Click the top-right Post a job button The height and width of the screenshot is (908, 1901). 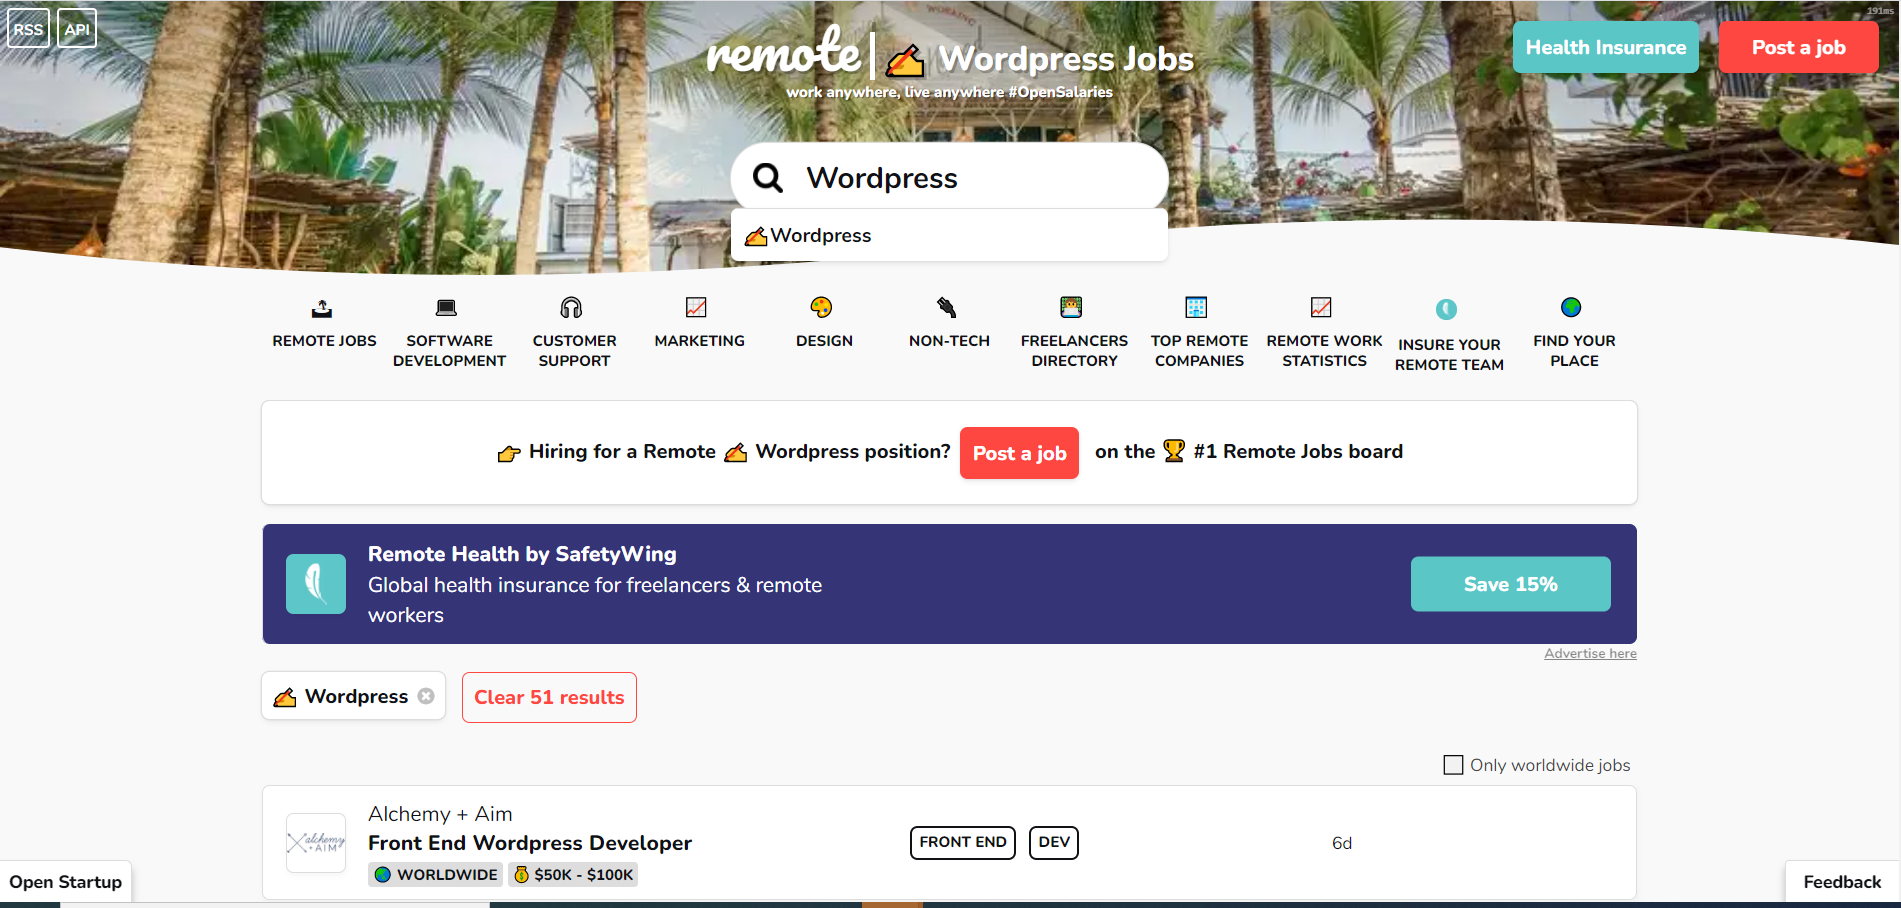(x=1798, y=47)
